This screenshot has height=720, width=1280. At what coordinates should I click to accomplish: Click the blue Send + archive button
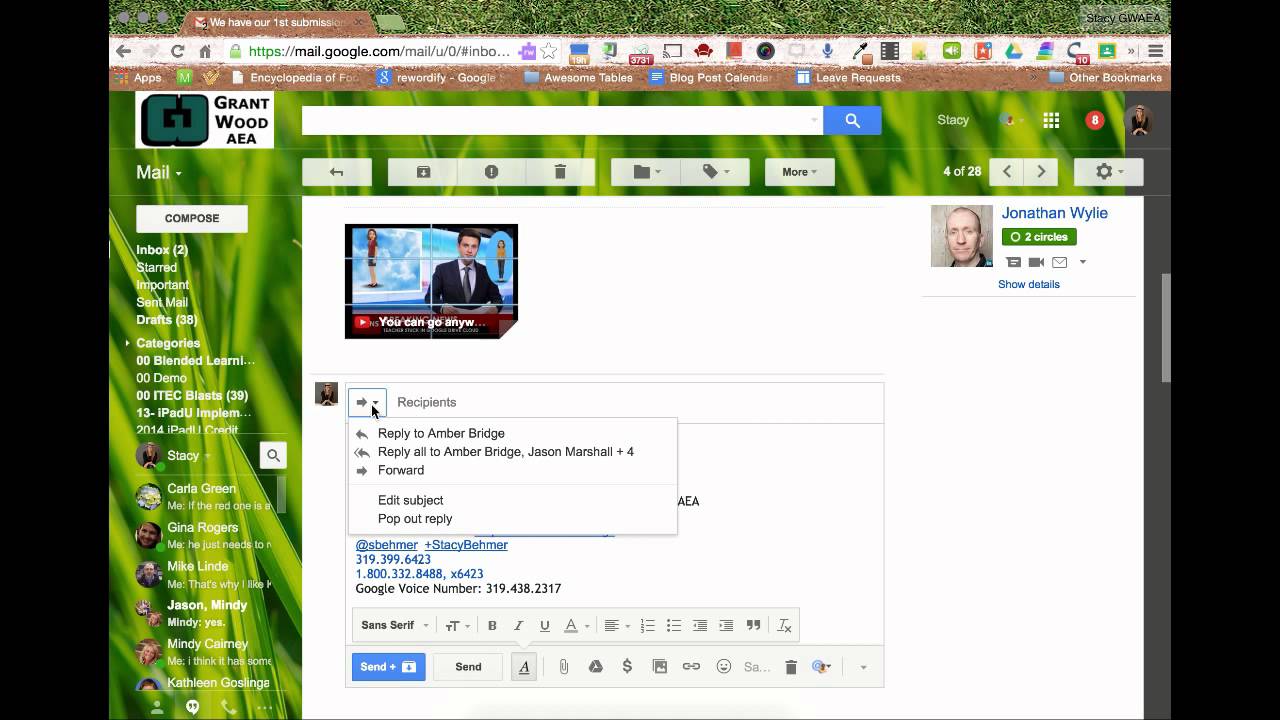click(388, 667)
